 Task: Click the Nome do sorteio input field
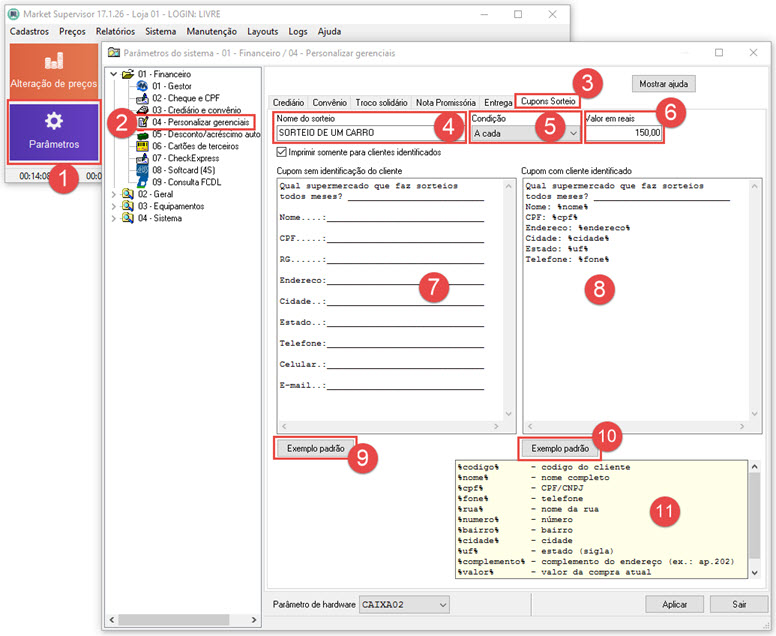point(369,133)
